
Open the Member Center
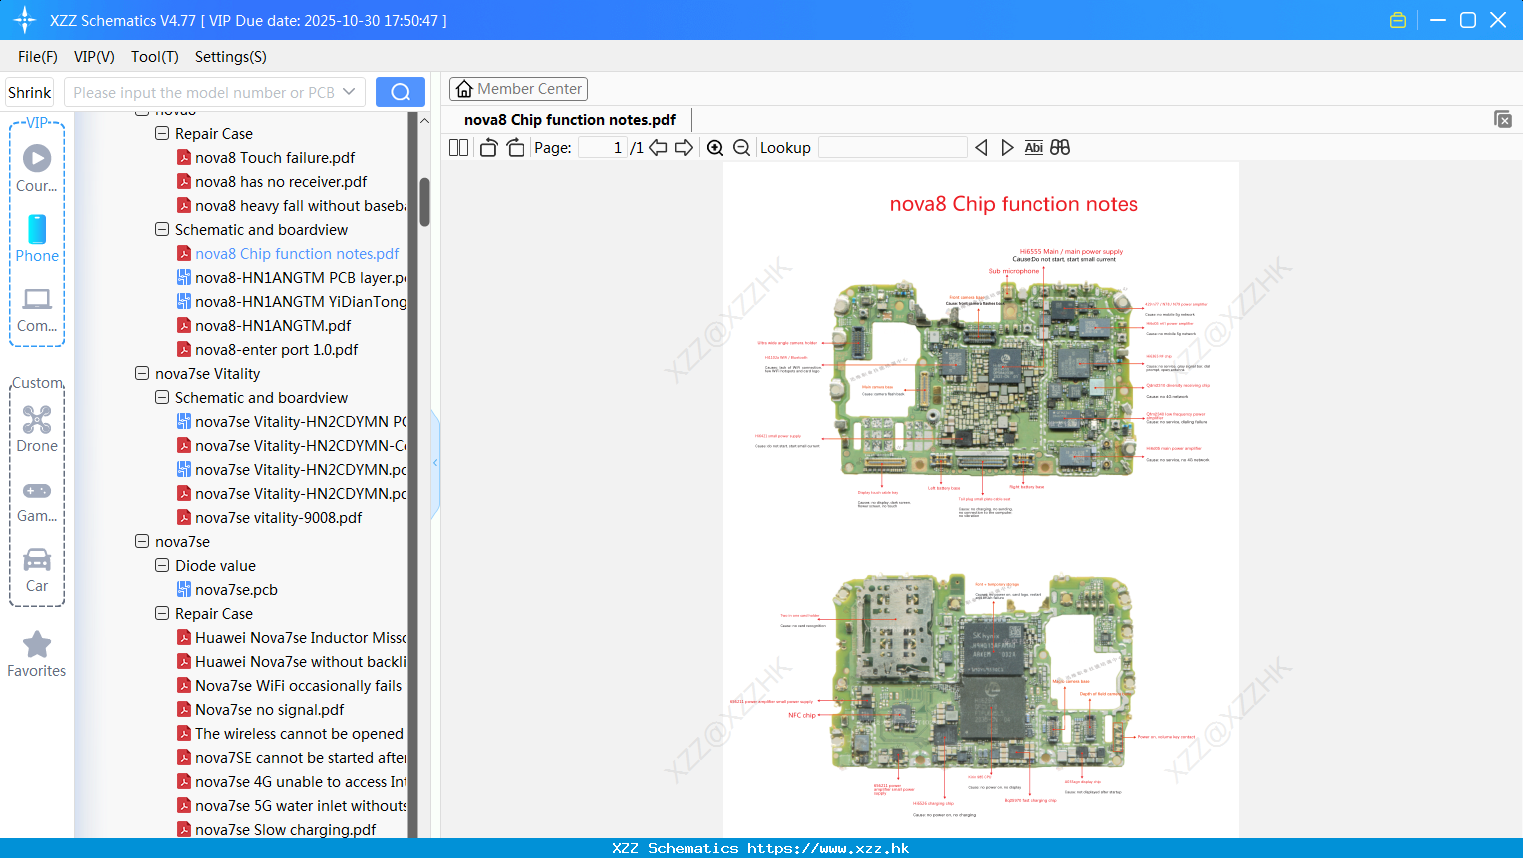pyautogui.click(x=518, y=89)
